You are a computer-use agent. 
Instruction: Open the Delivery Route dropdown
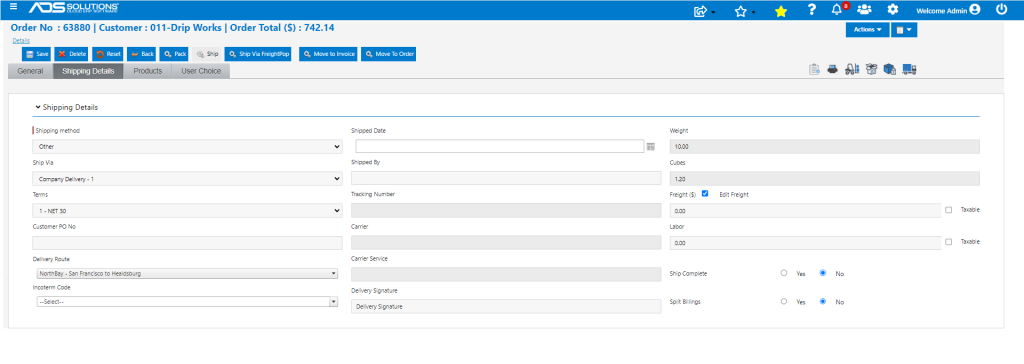[187, 273]
